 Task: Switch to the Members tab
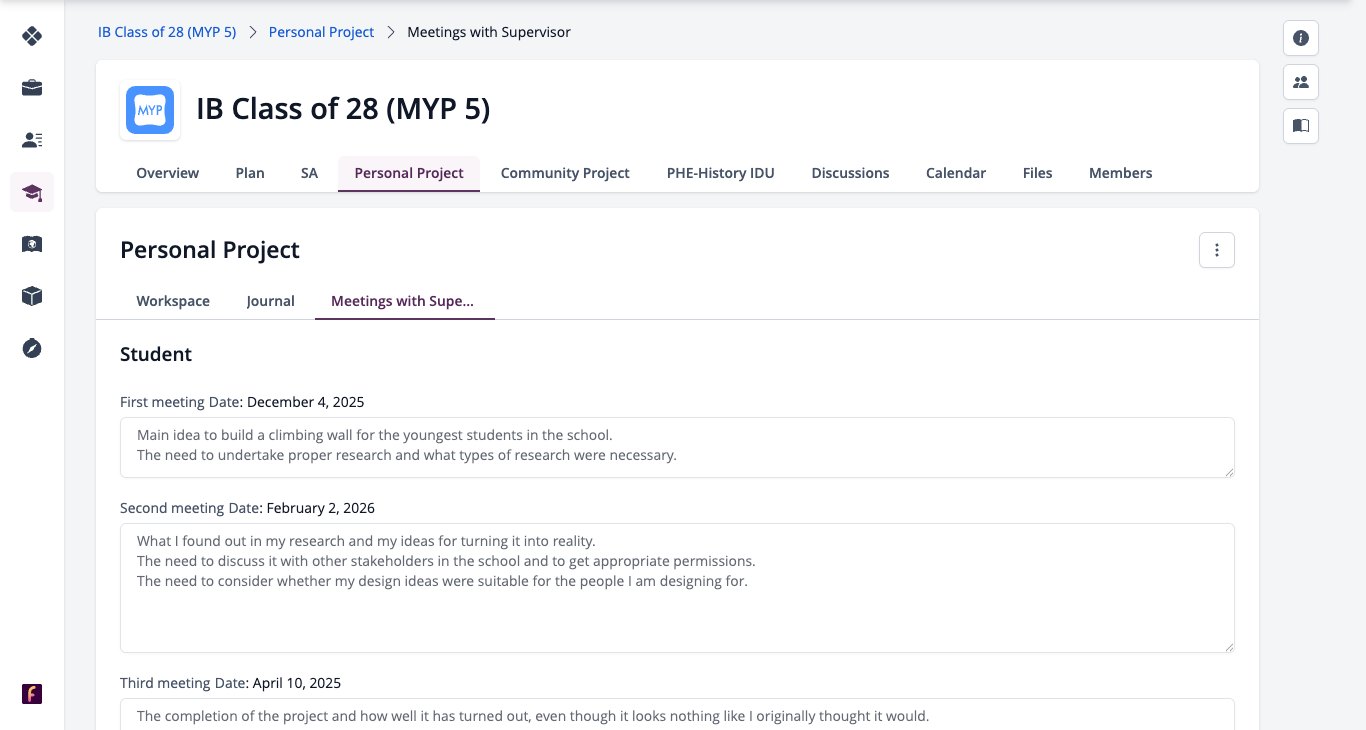[x=1120, y=173]
